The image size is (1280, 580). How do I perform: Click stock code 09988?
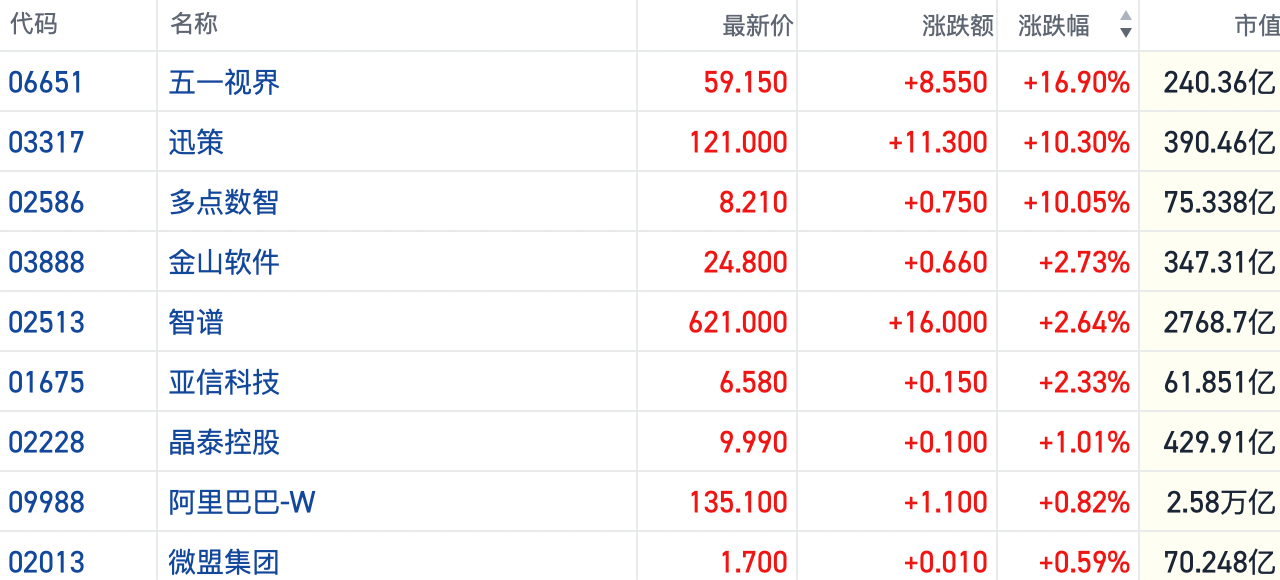[46, 502]
